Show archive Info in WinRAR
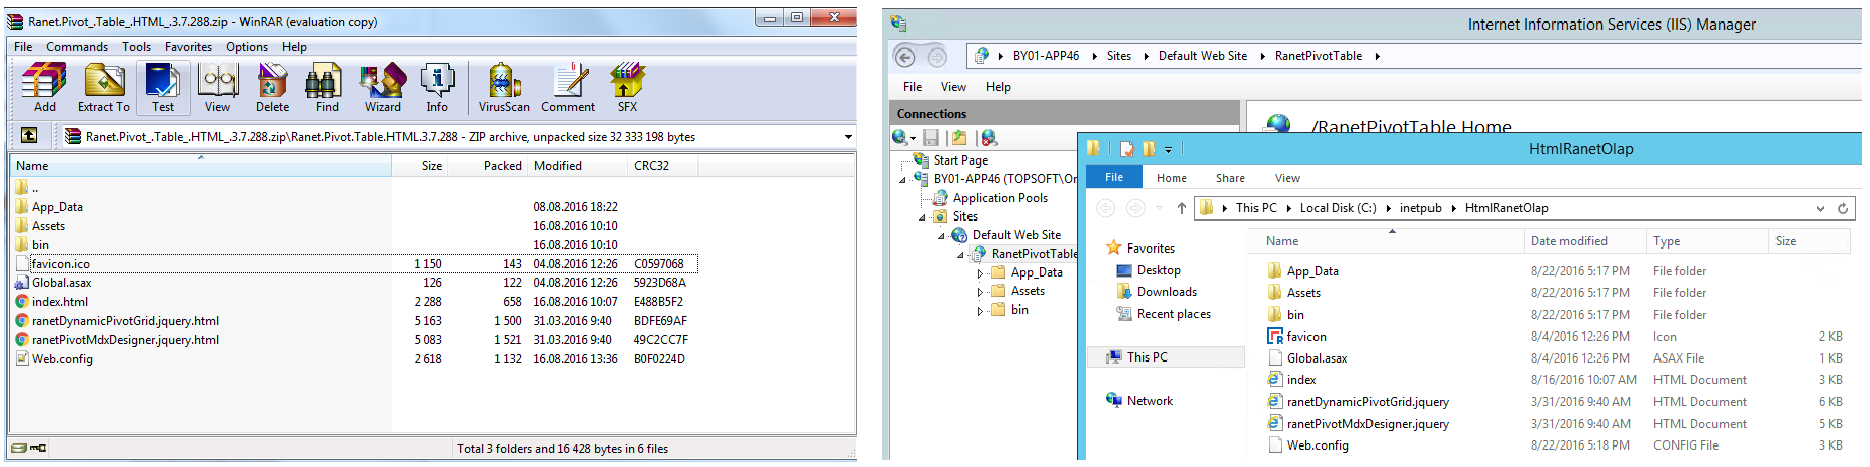Viewport: 1870px width, 467px height. tap(437, 87)
